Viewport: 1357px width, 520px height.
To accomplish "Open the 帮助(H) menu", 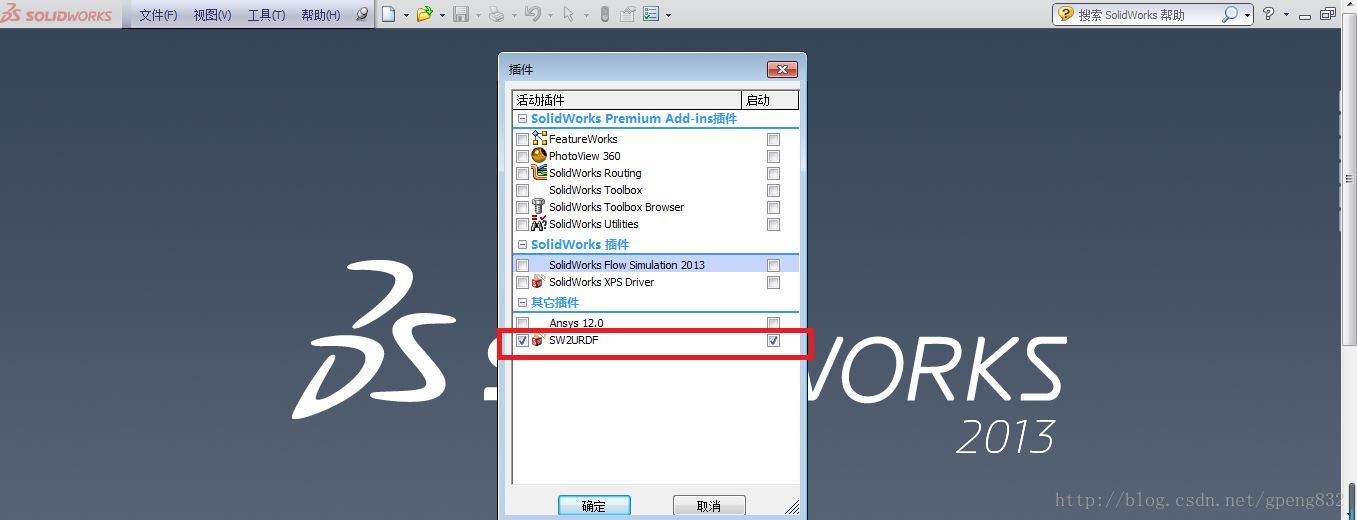I will pyautogui.click(x=320, y=15).
